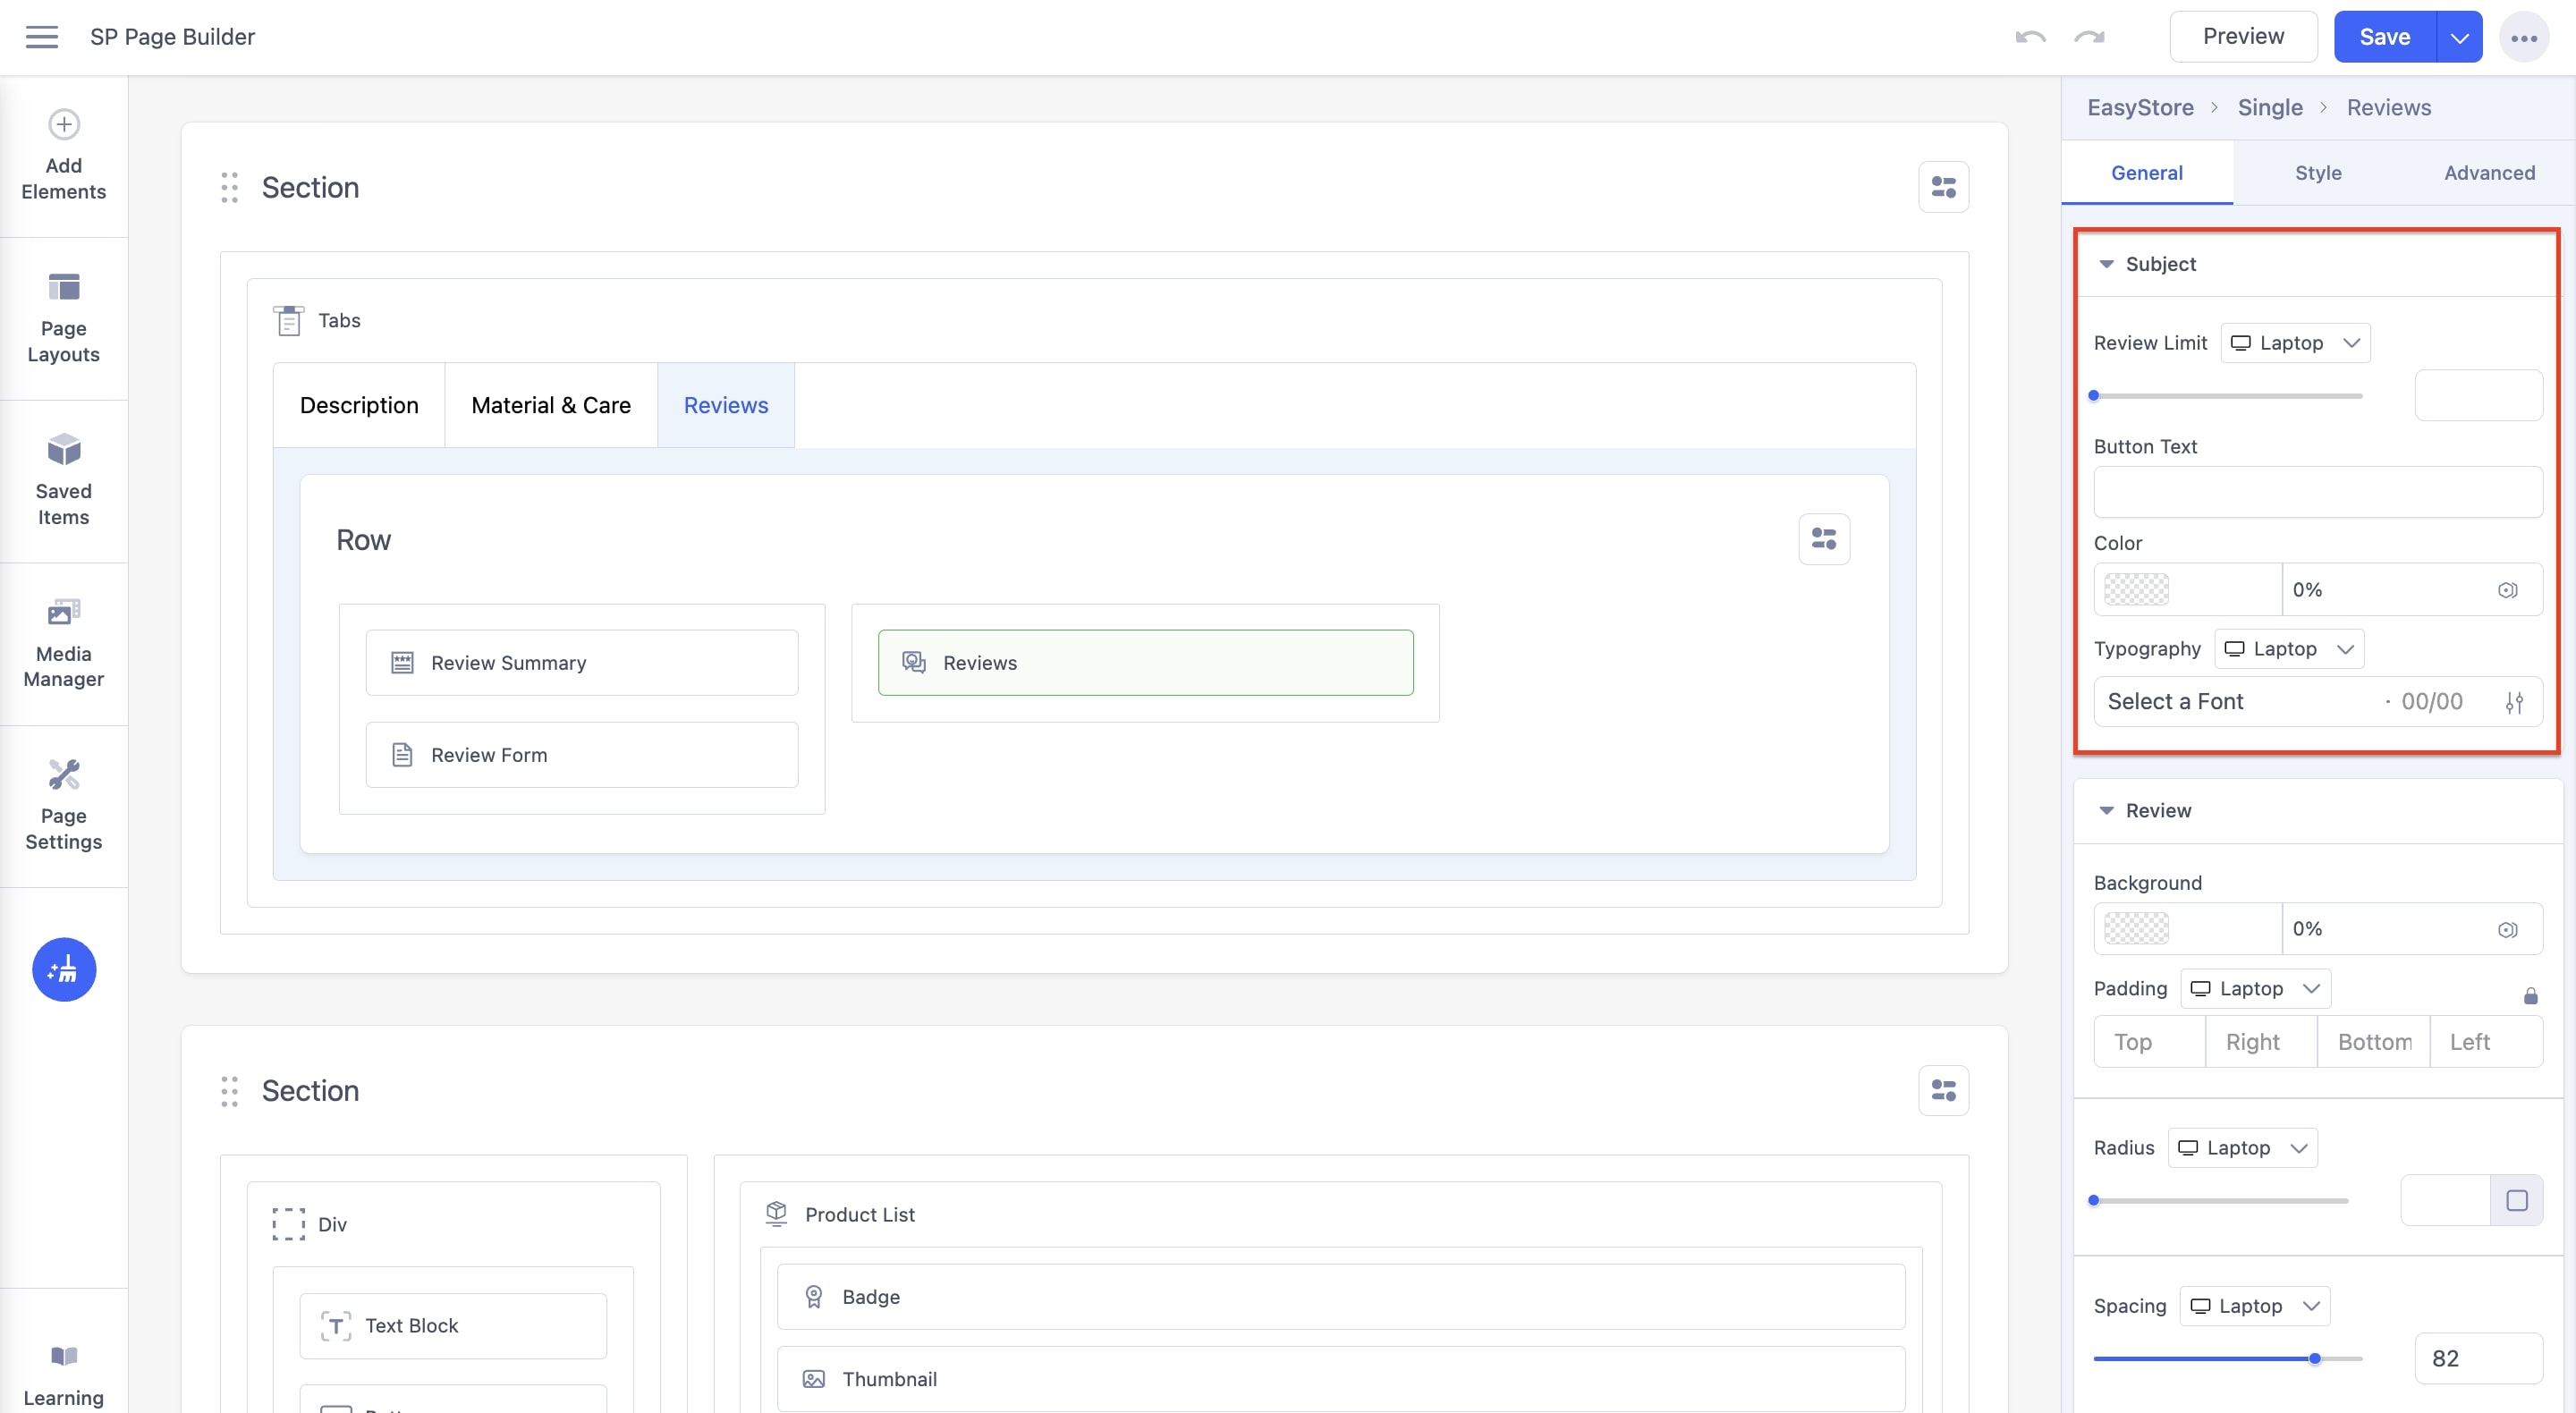Open the hamburger menu icon
The height and width of the screenshot is (1413, 2576).
point(41,37)
